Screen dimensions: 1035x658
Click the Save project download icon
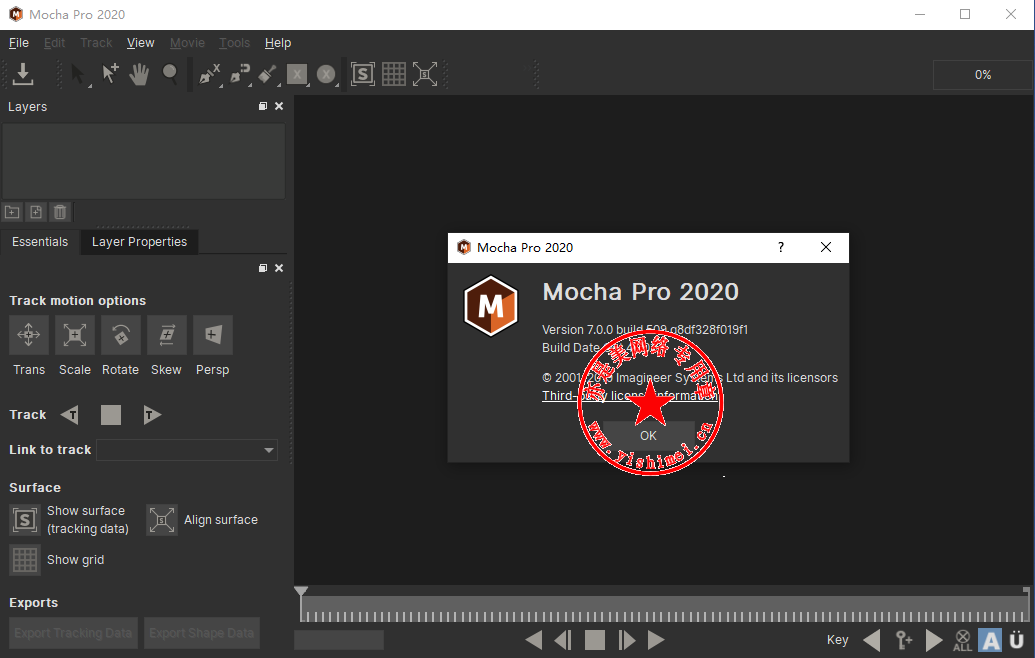[23, 74]
